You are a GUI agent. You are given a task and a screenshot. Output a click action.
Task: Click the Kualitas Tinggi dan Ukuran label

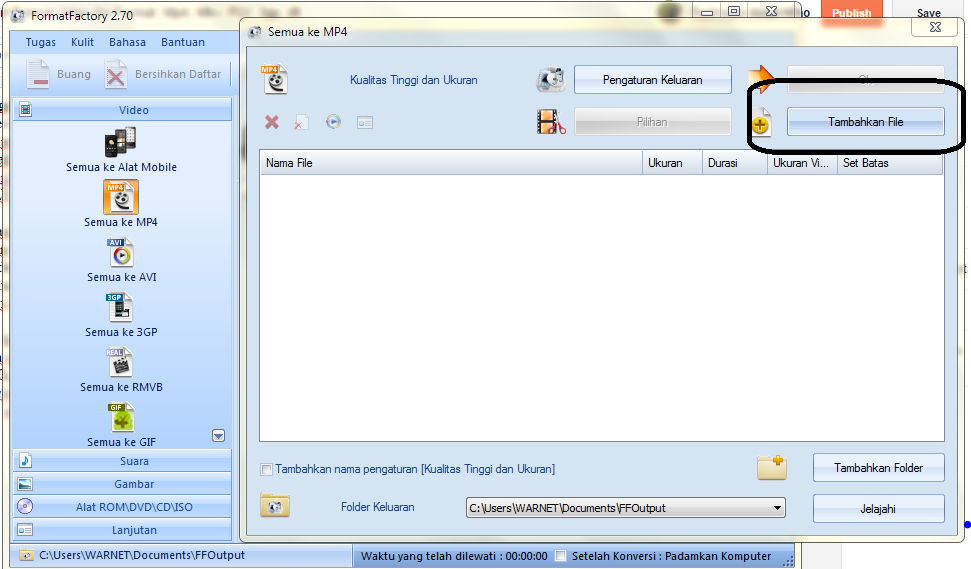point(414,80)
